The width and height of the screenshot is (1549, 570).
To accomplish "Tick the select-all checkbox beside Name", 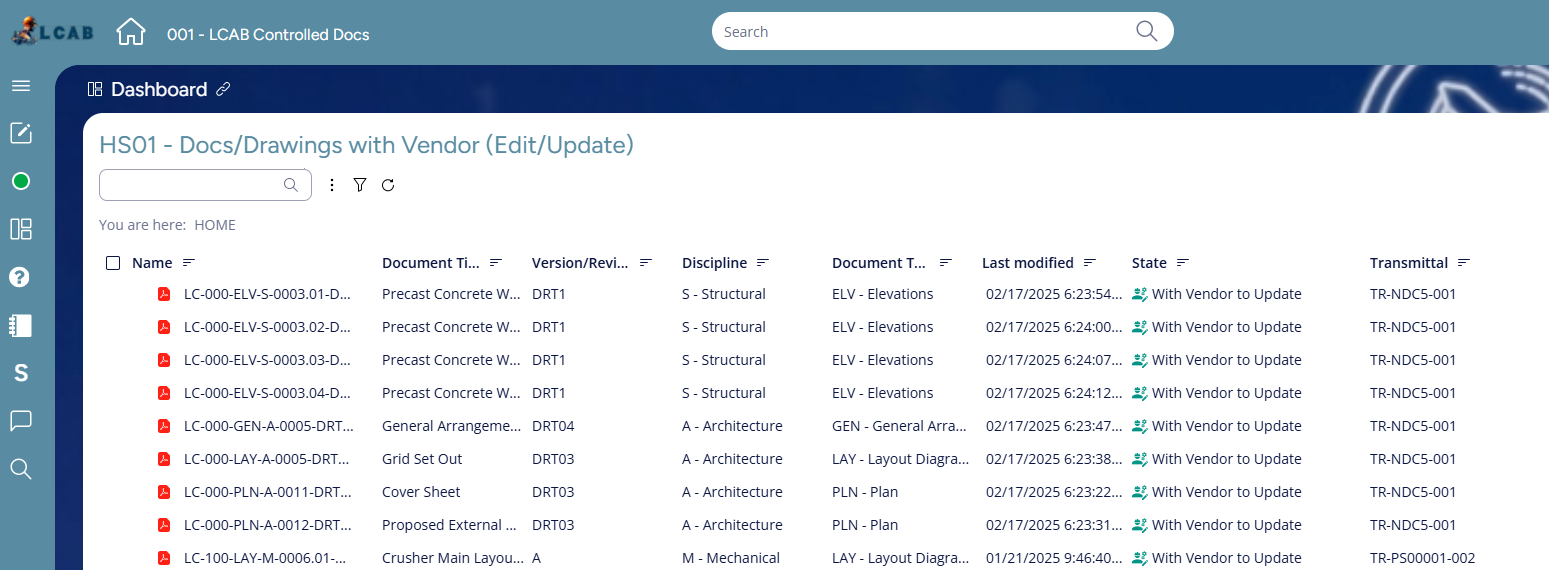I will coord(113,263).
